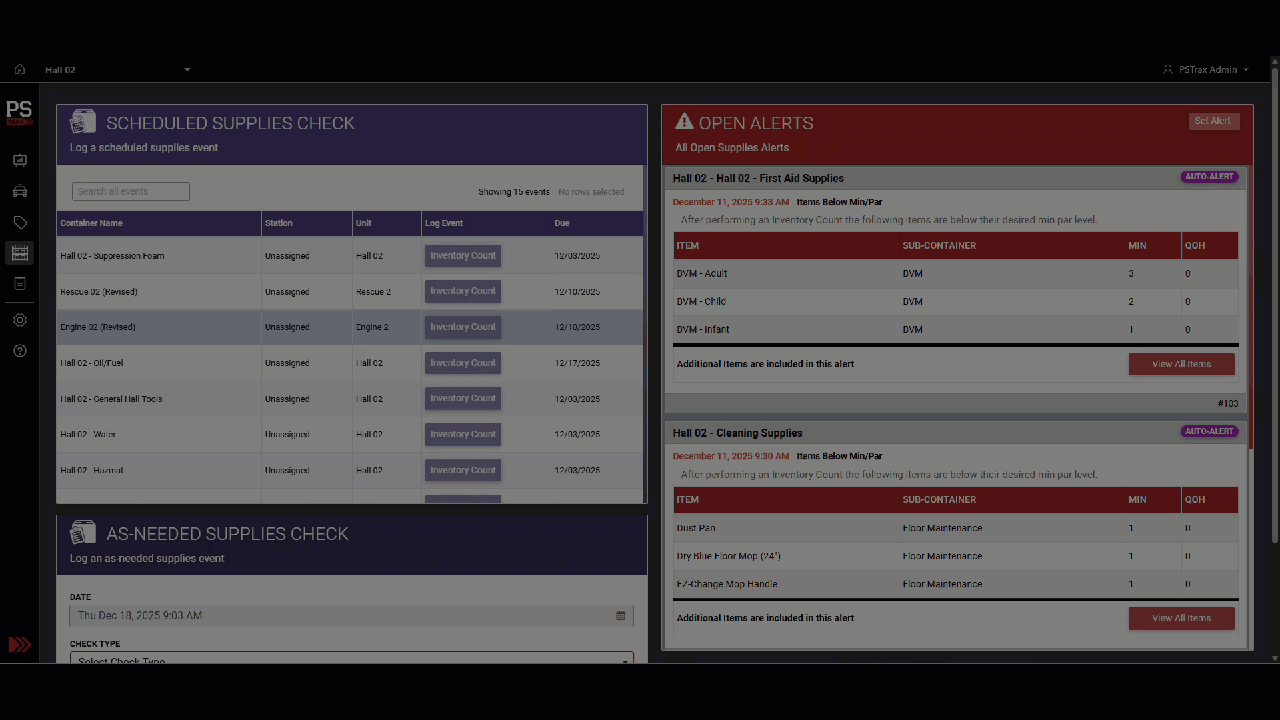Click the Unit column header
1280x720 pixels.
pyautogui.click(x=386, y=223)
